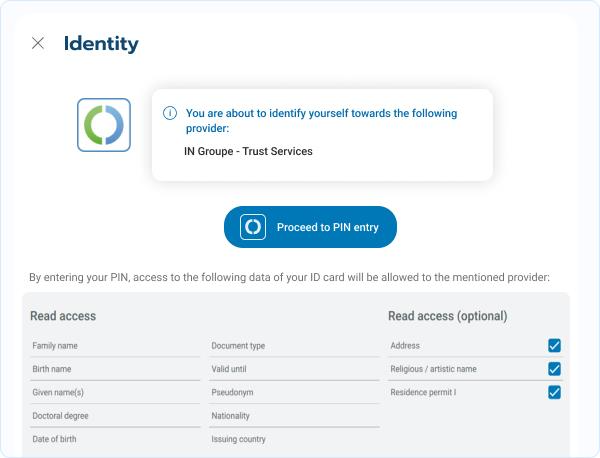The image size is (600, 458).
Task: Select the Valid until entry
Action: pos(231,369)
